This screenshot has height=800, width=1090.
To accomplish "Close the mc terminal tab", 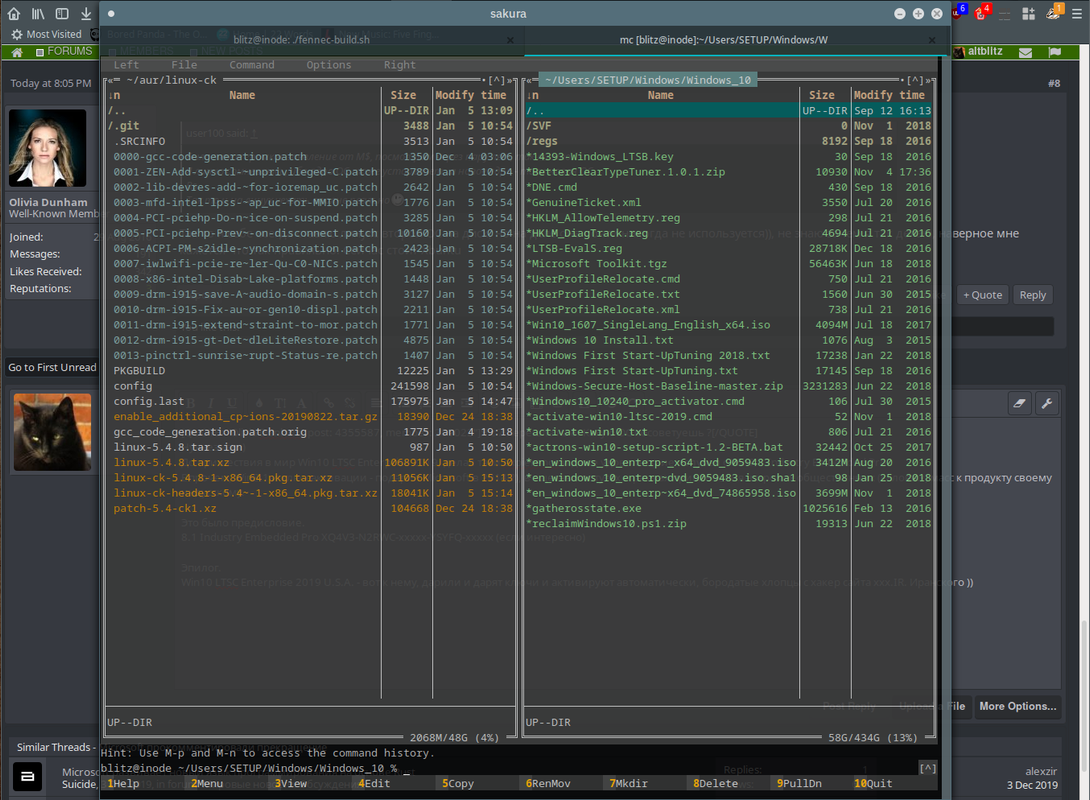I will [934, 40].
